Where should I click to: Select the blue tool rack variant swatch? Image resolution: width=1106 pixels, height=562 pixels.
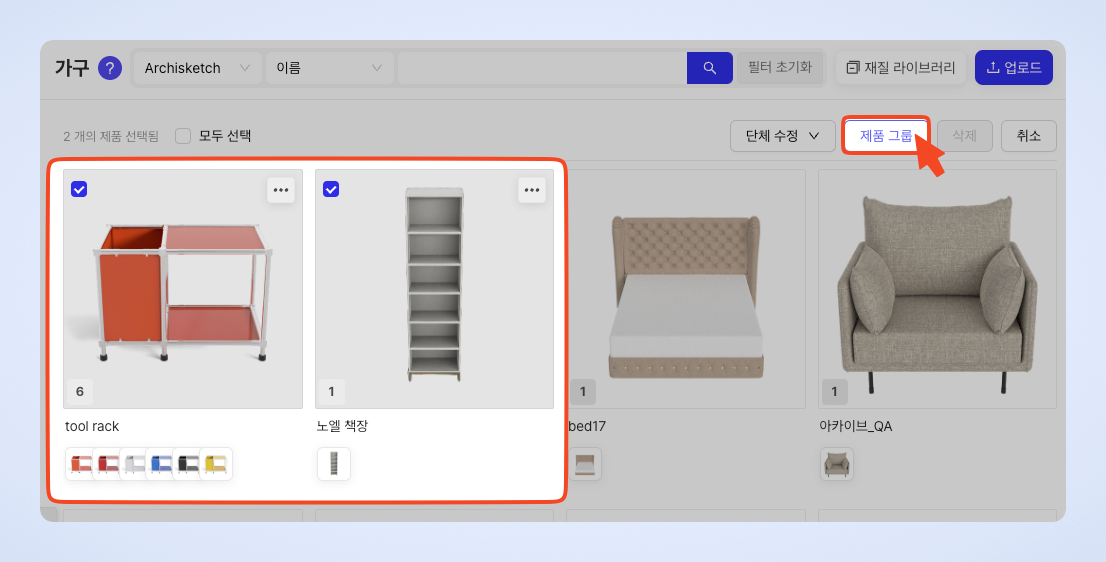pos(161,464)
